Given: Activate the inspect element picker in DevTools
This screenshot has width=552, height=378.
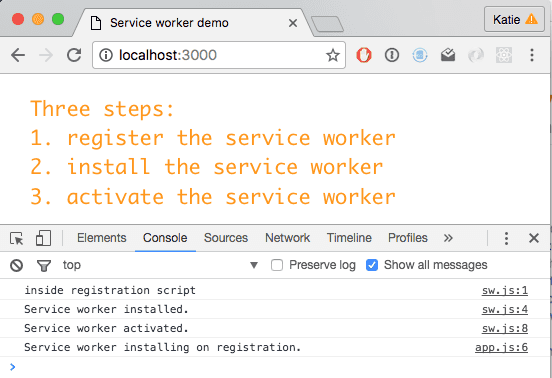Looking at the screenshot, I should (x=17, y=238).
